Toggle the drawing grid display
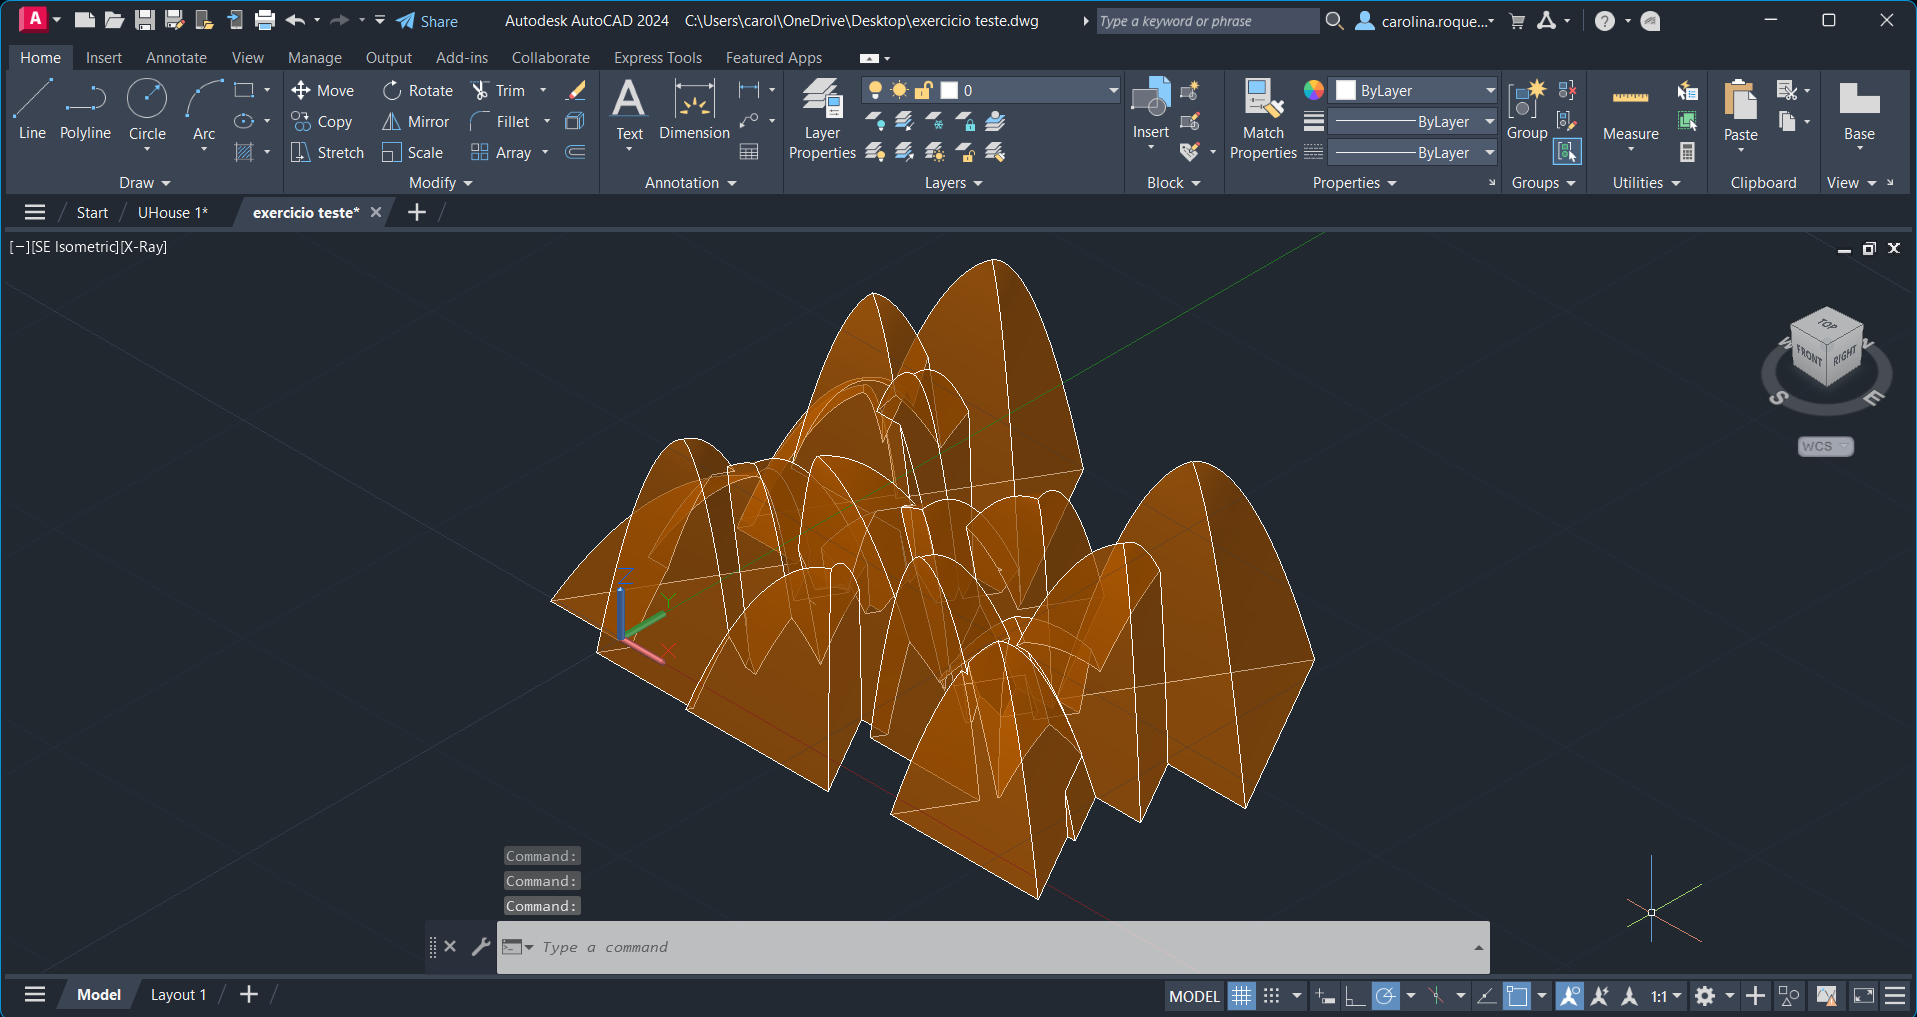This screenshot has width=1917, height=1017. pyautogui.click(x=1241, y=996)
